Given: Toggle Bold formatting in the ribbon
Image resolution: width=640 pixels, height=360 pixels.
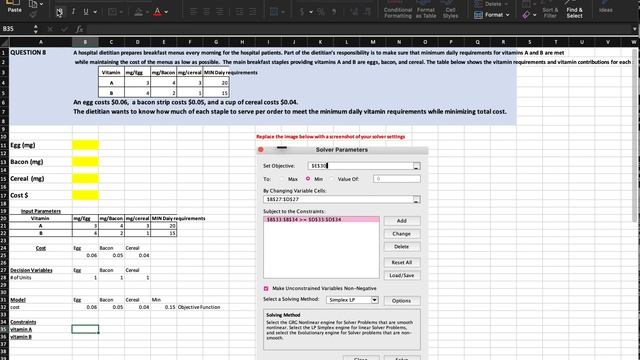Looking at the screenshot, I should point(60,12).
